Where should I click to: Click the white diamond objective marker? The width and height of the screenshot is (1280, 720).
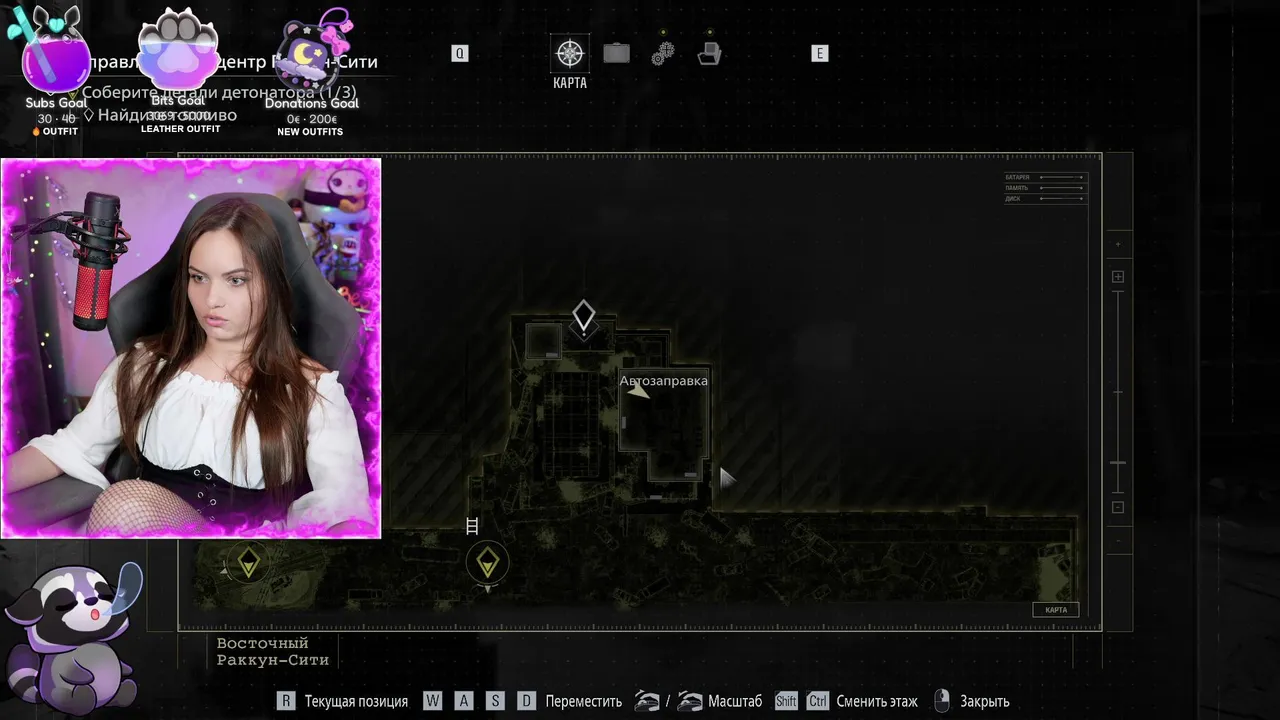583,318
